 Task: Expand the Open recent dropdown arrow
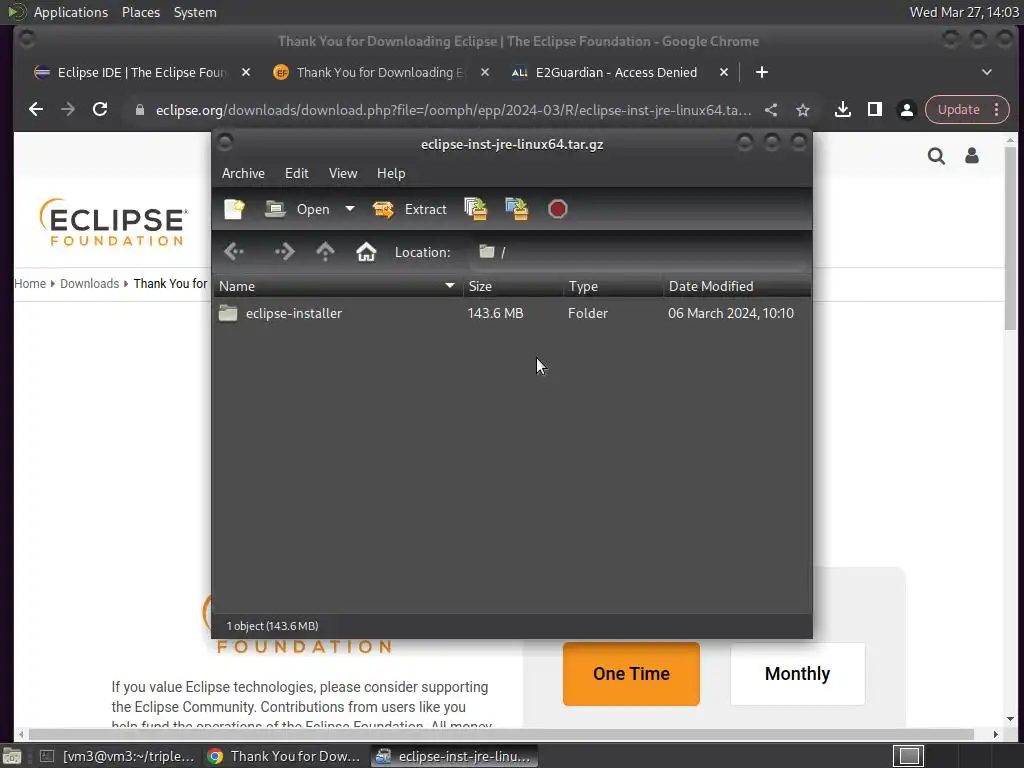[x=350, y=209]
